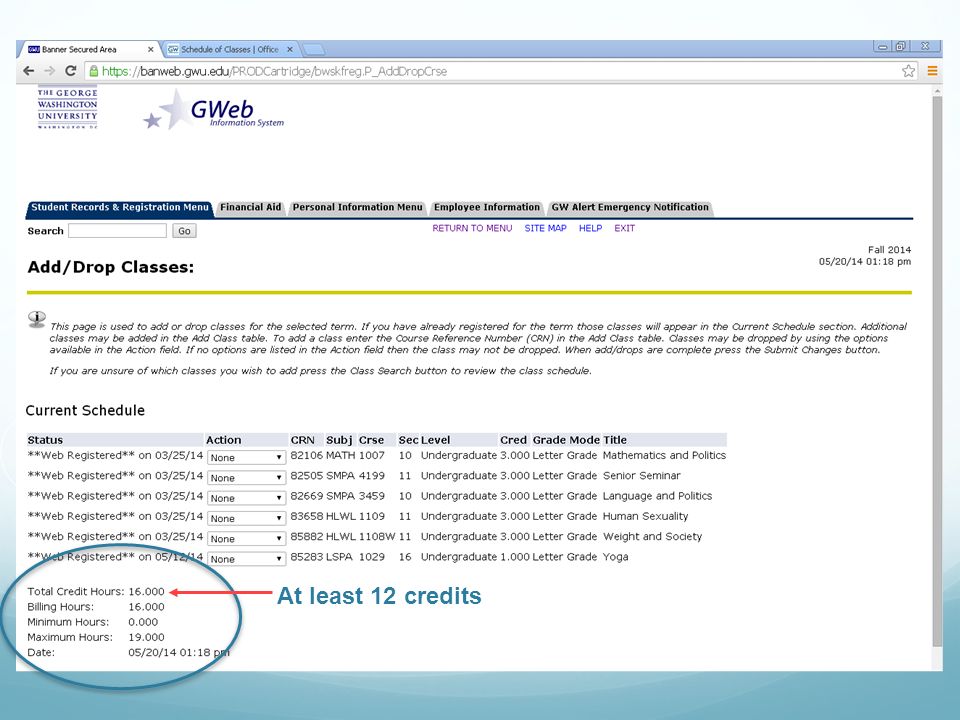This screenshot has width=960, height=720.
Task: Close the Schedule of Classes tab
Action: [x=290, y=50]
